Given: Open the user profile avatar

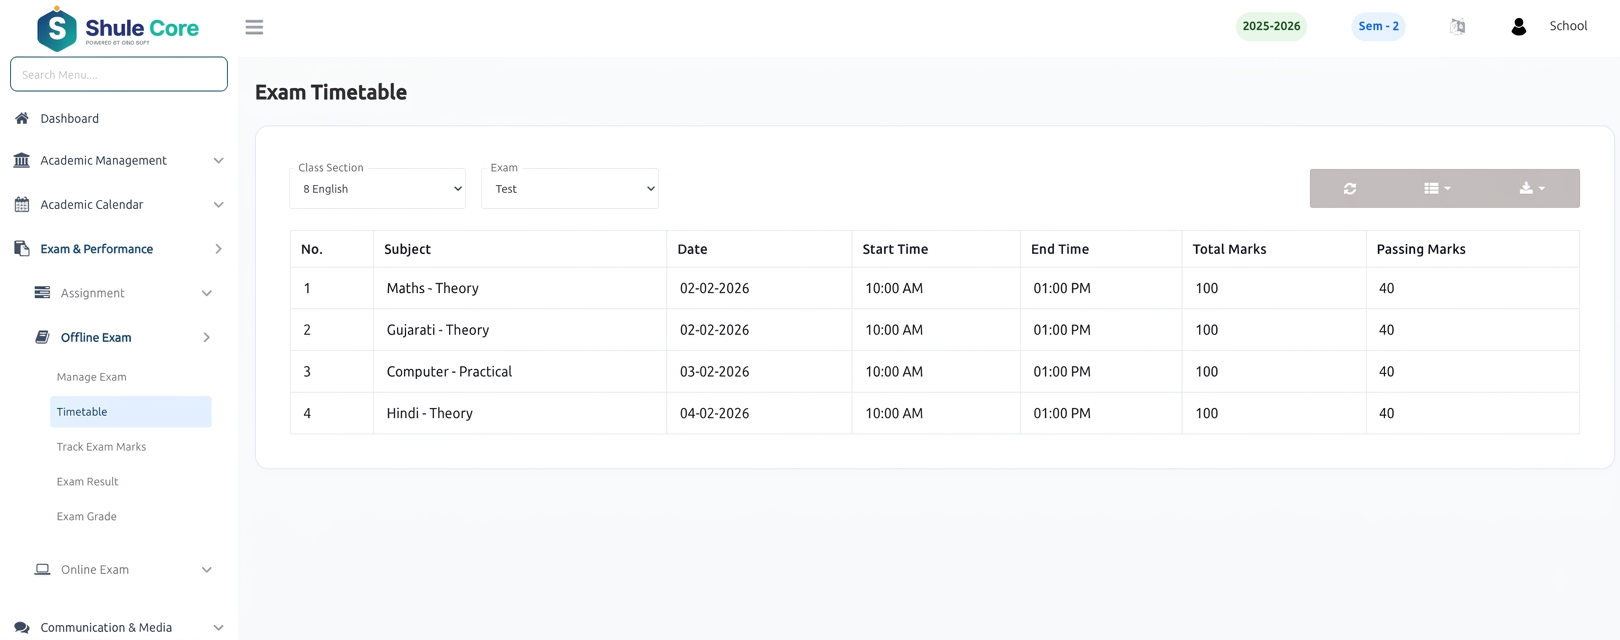Looking at the screenshot, I should click(1518, 27).
